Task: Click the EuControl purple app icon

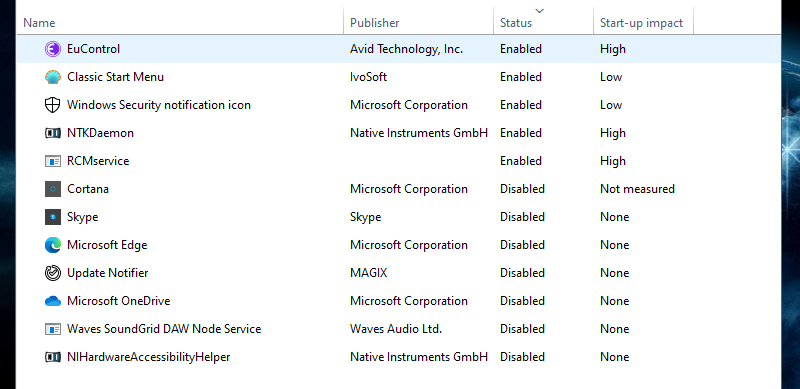Action: click(x=53, y=49)
